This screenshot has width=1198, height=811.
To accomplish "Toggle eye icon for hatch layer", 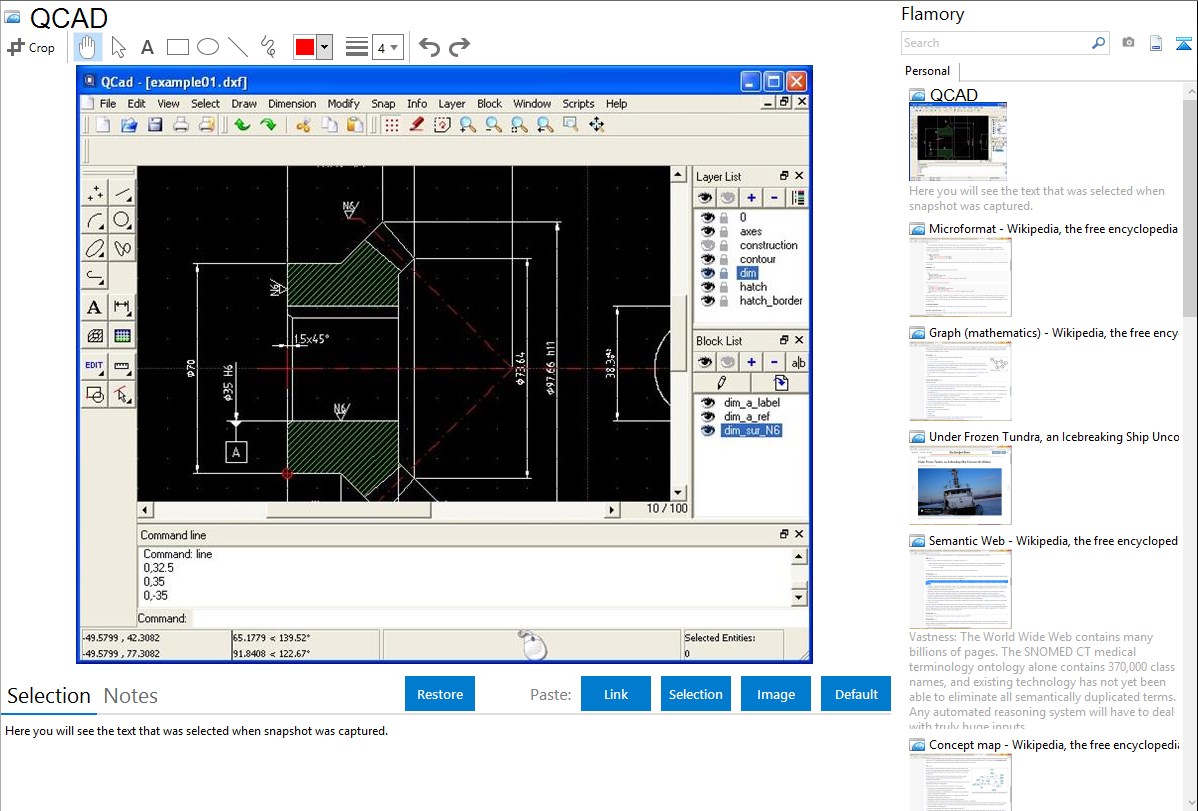I will tap(707, 287).
